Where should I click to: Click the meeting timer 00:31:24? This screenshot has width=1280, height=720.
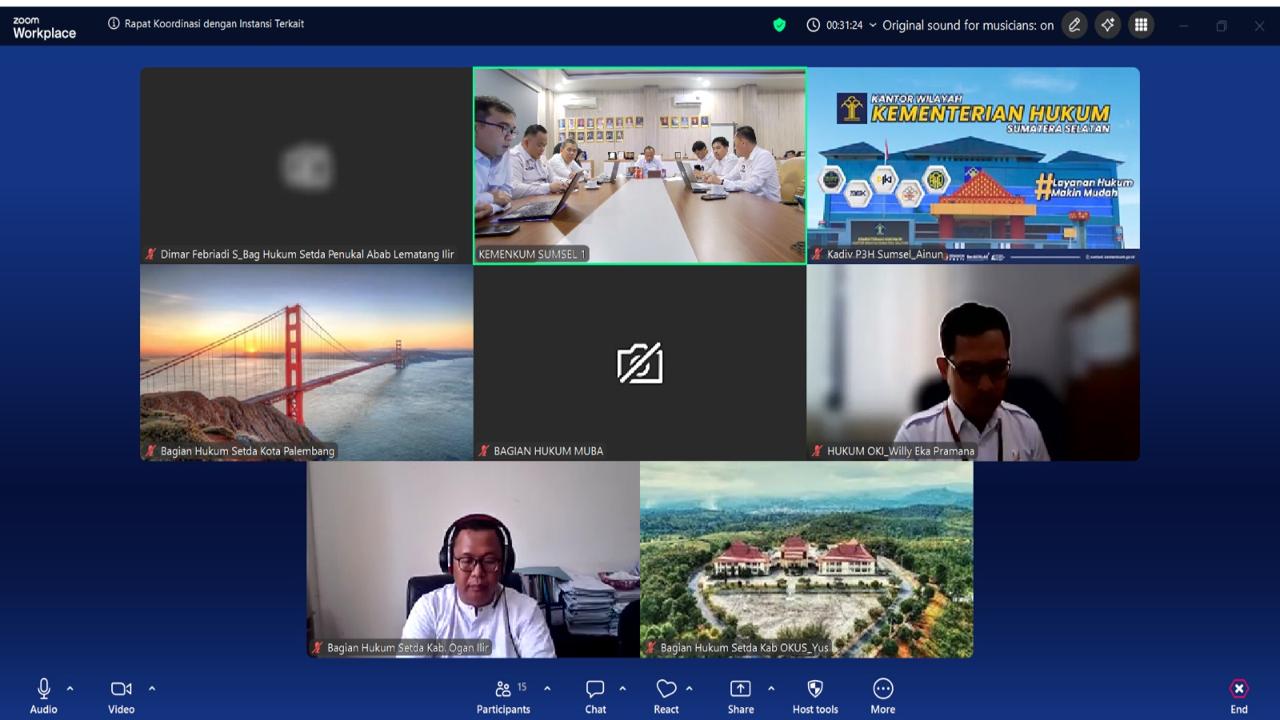click(x=844, y=25)
